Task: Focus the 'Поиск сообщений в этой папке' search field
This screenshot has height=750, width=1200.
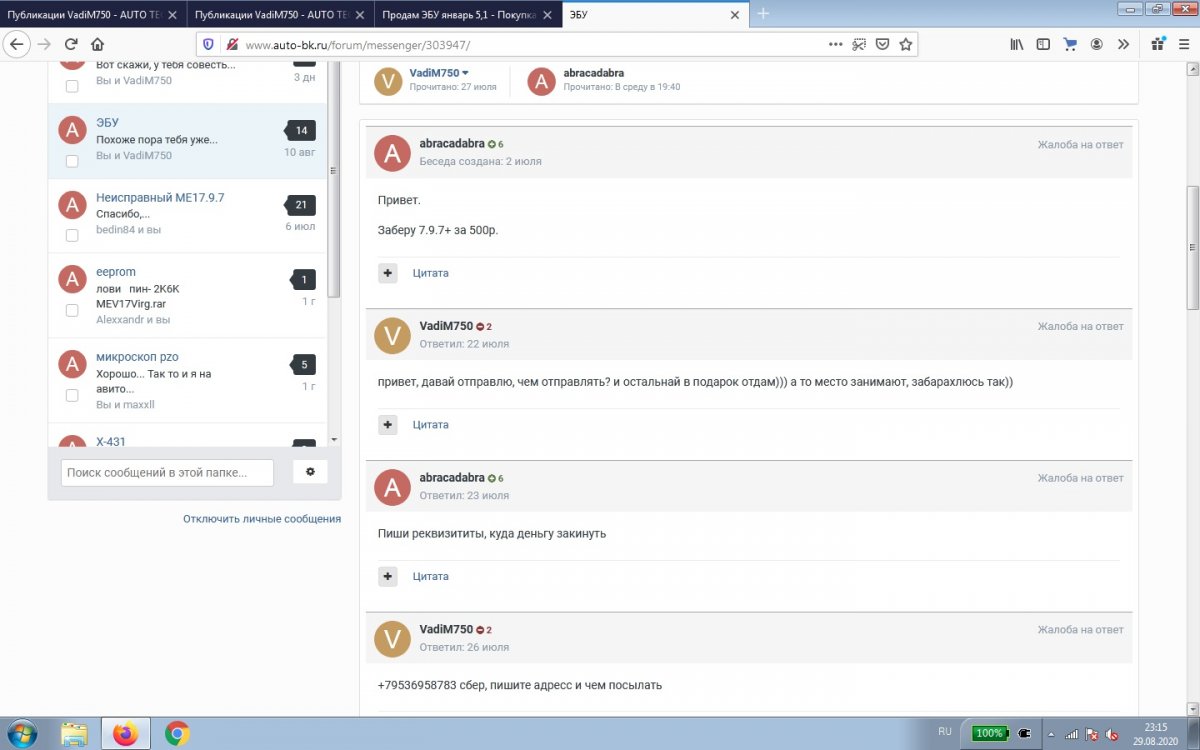Action: (x=167, y=472)
